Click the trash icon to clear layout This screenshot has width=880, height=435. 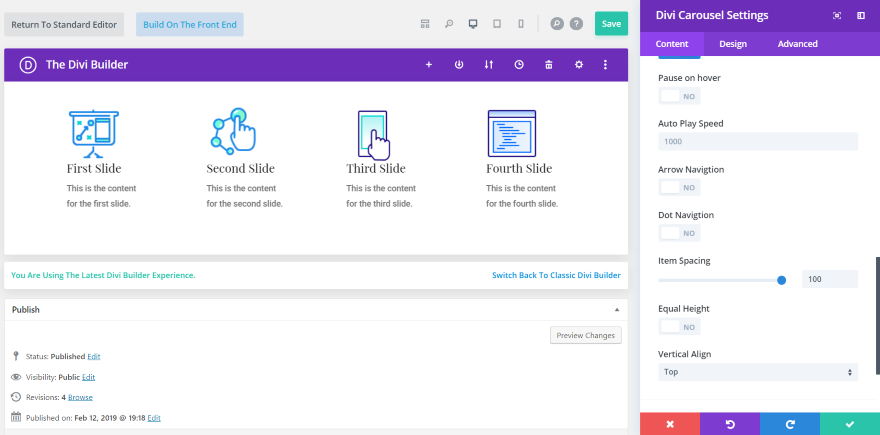[549, 65]
